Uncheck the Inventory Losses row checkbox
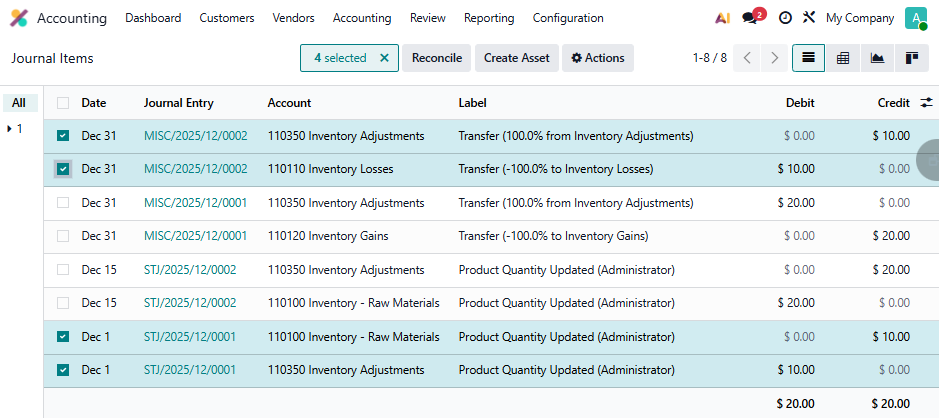Image resolution: width=939 pixels, height=418 pixels. coord(64,169)
